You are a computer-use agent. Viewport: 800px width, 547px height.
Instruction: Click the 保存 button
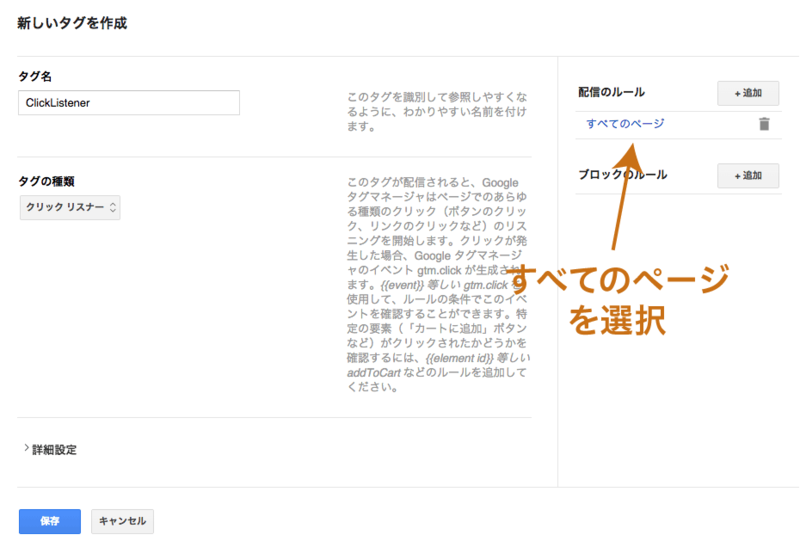[x=50, y=521]
